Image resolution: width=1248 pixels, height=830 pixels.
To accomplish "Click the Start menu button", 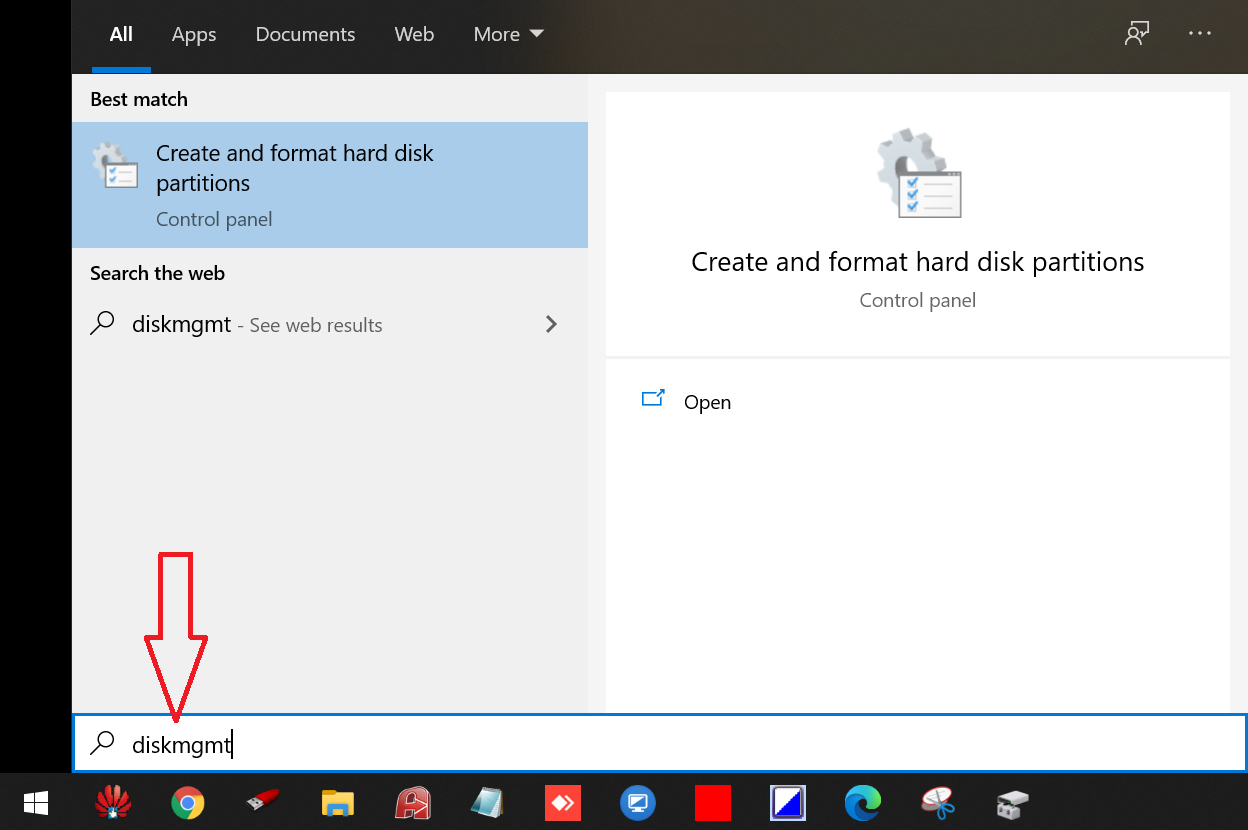I will (x=35, y=803).
